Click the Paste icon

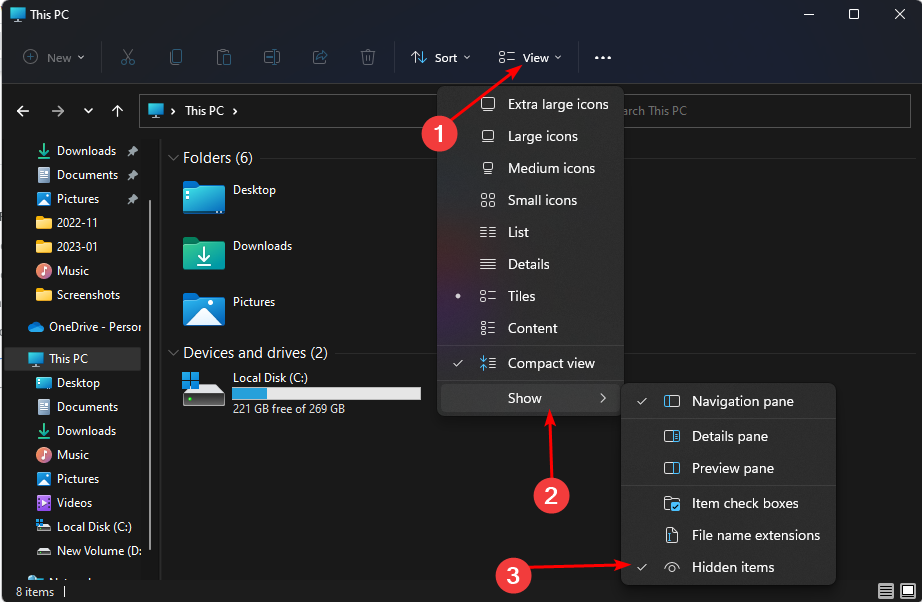click(224, 57)
